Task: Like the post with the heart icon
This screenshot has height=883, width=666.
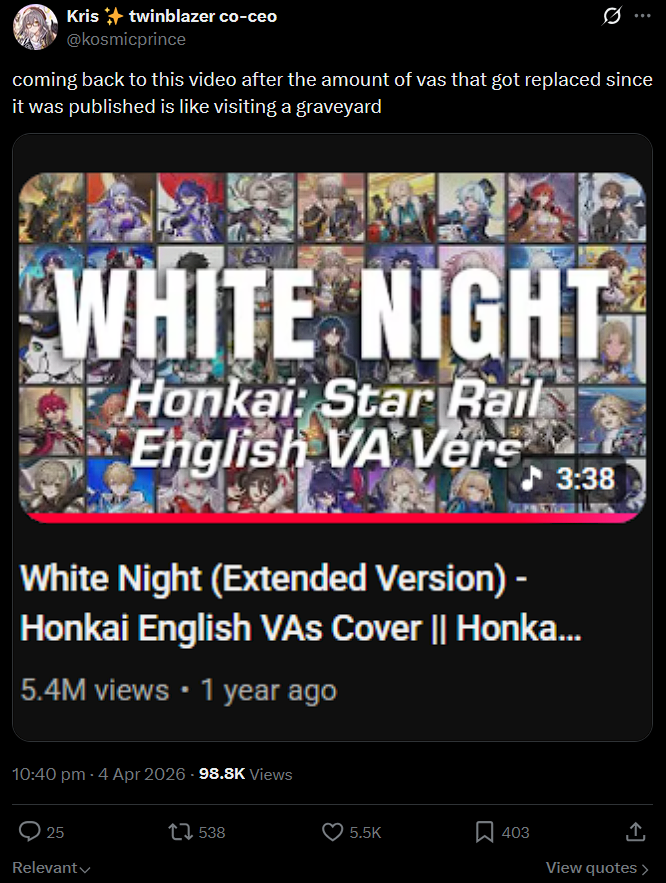Action: (x=332, y=832)
